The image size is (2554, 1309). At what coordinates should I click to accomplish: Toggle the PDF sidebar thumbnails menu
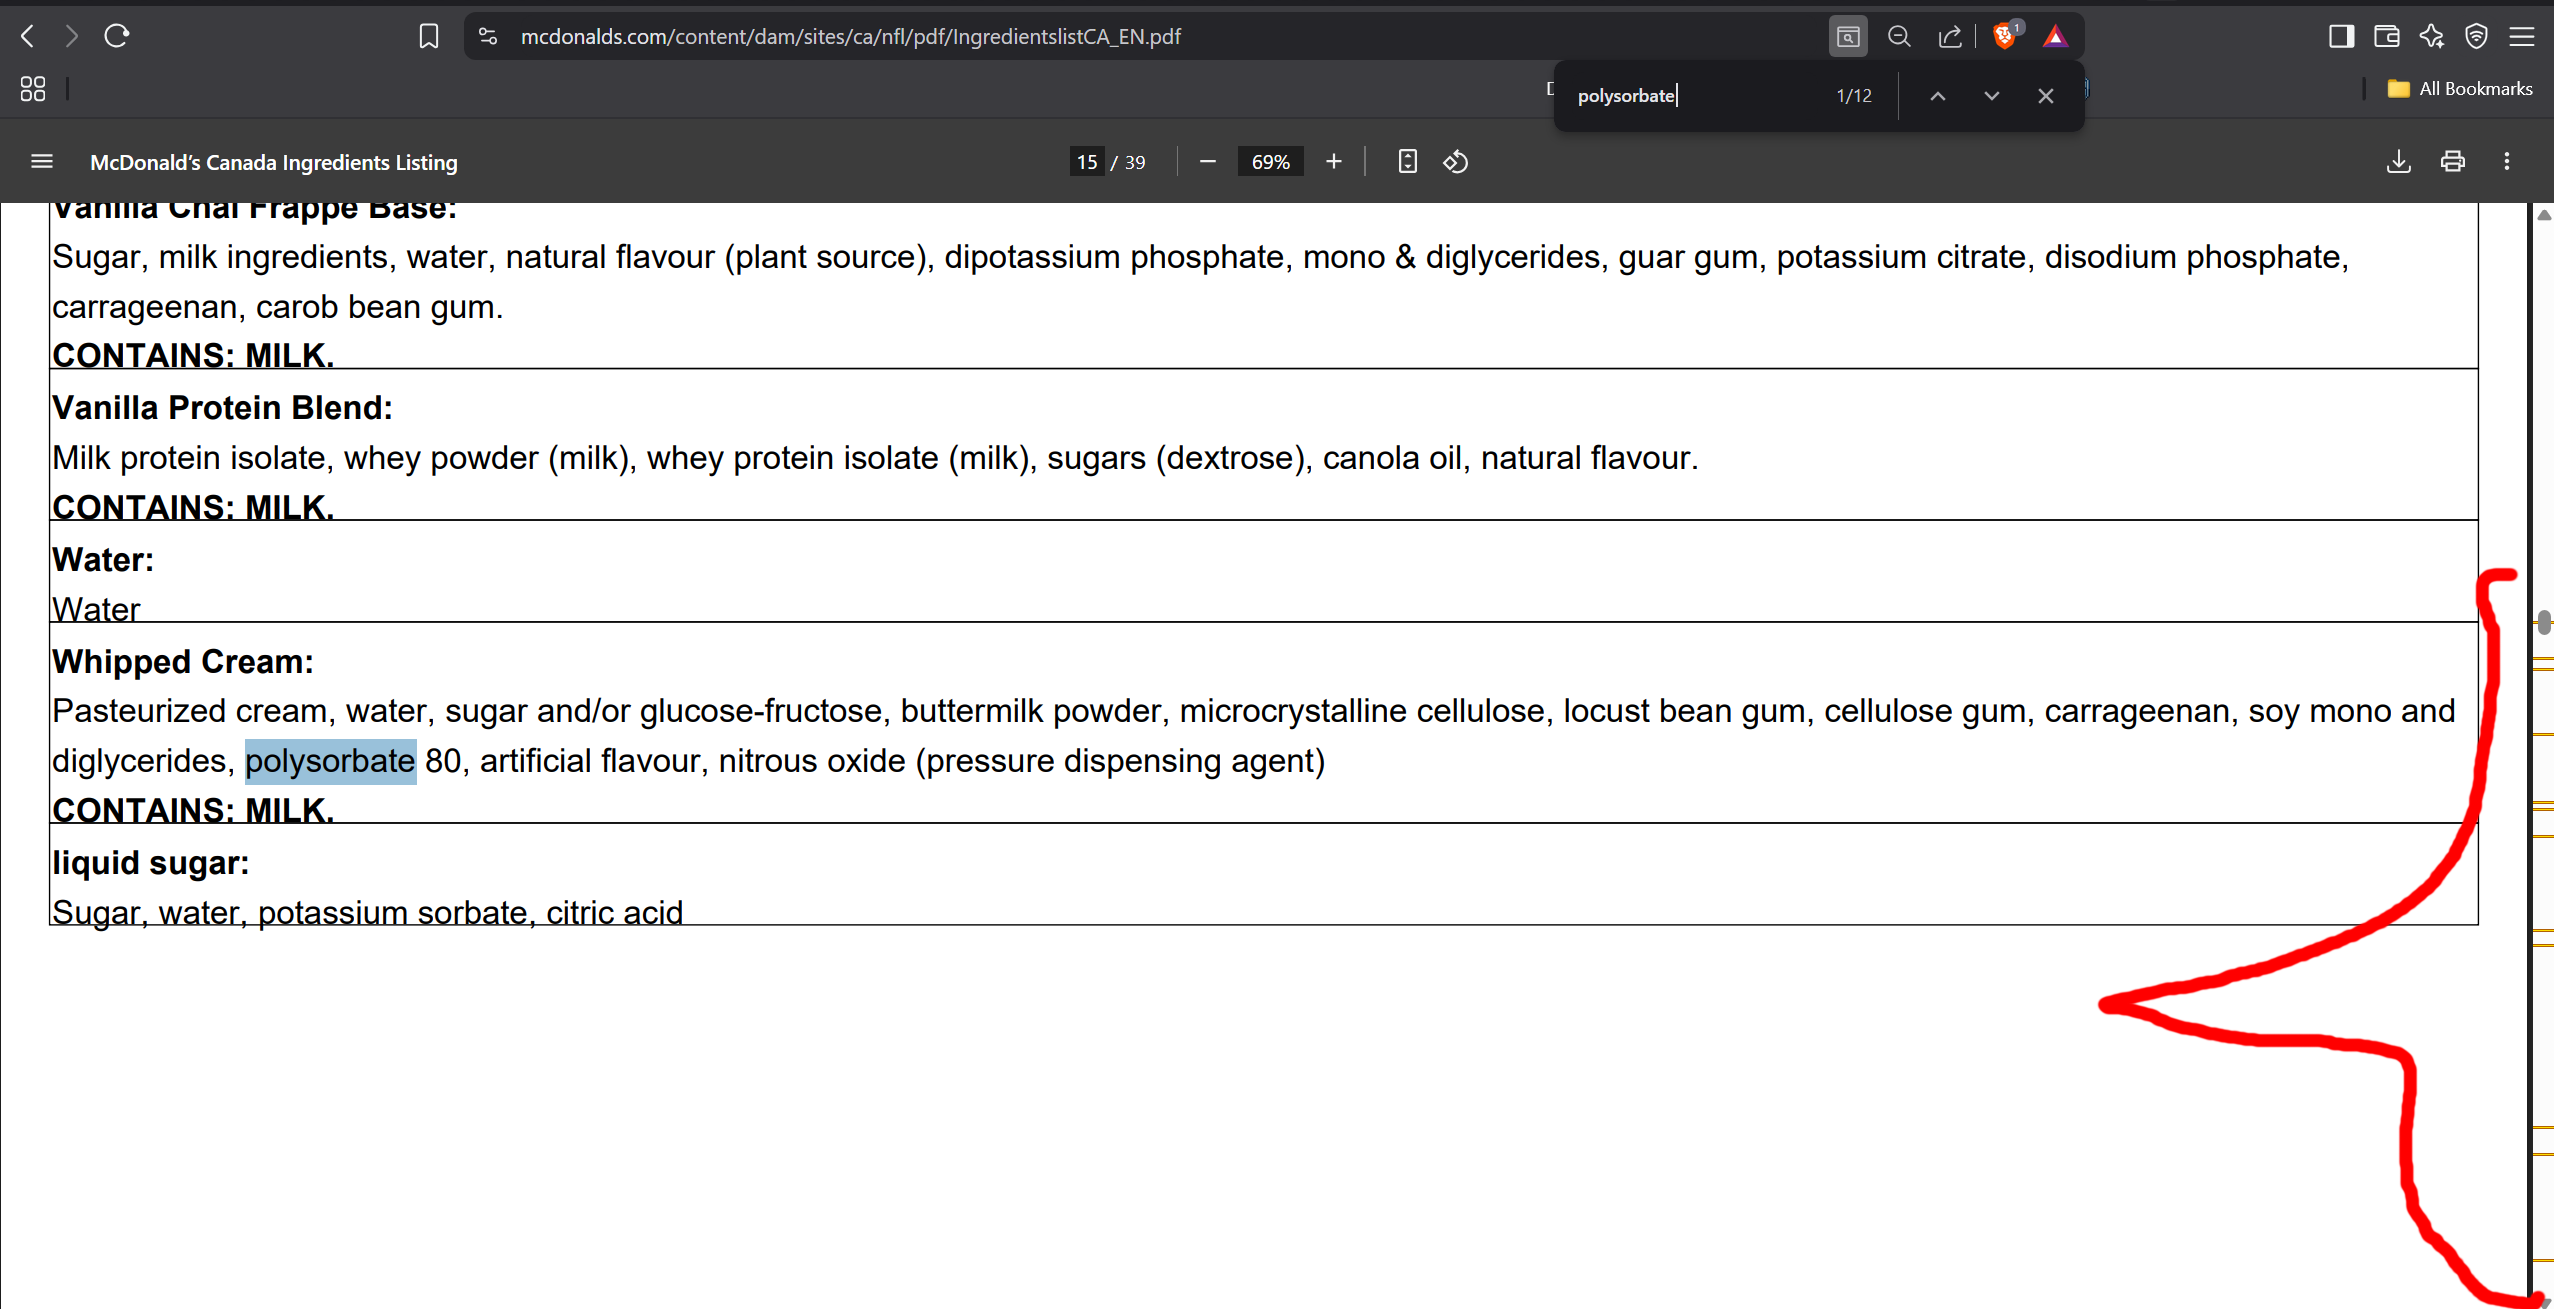[x=42, y=162]
